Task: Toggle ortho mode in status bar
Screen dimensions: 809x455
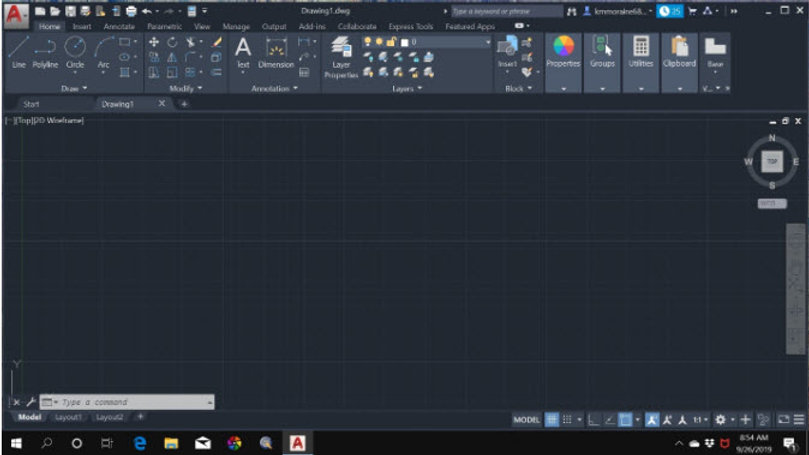Action: (594, 419)
